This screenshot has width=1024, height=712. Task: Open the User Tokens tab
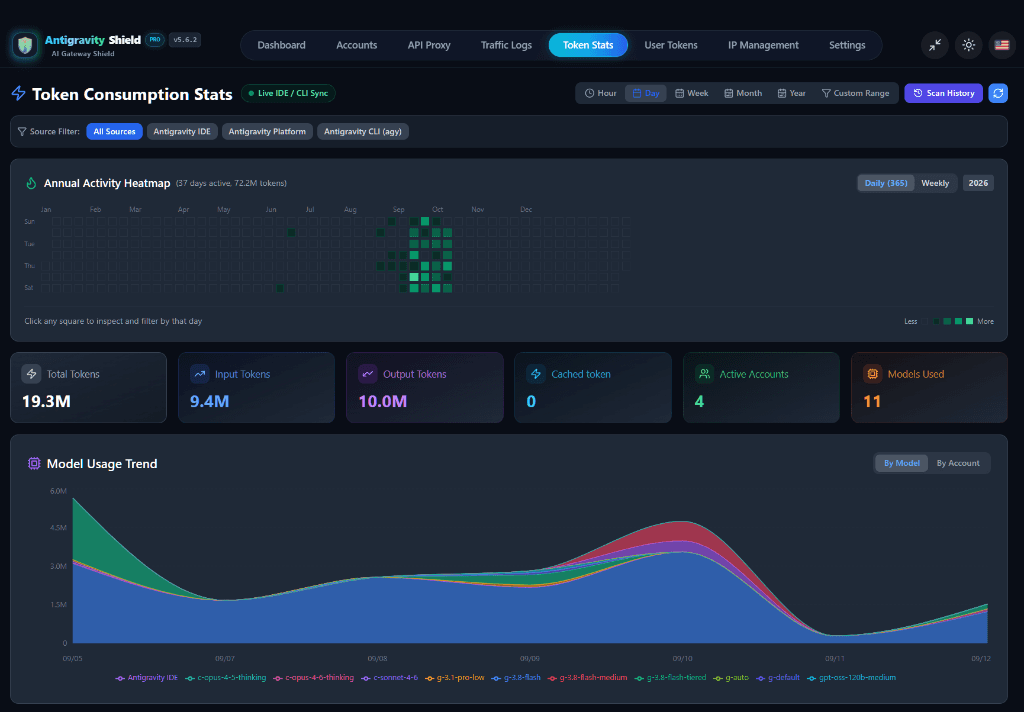(x=671, y=45)
